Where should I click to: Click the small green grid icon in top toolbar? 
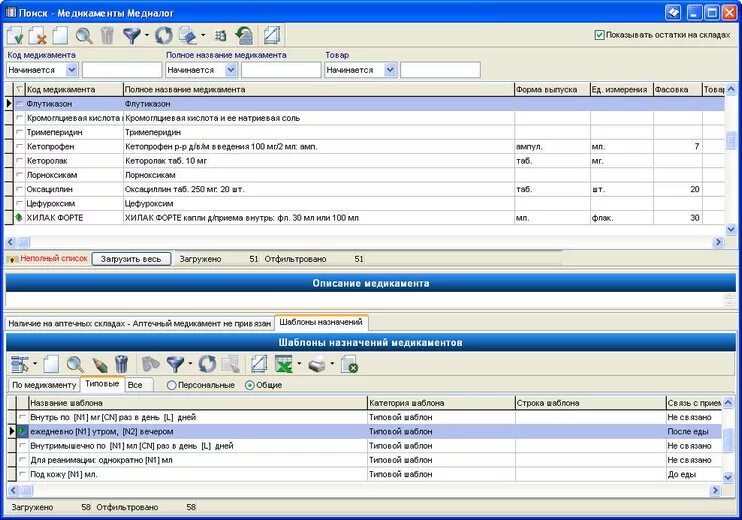(221, 35)
